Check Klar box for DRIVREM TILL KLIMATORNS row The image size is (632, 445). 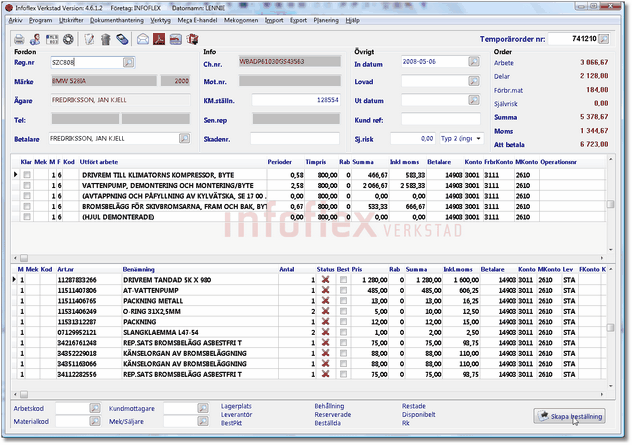pyautogui.click(x=27, y=175)
